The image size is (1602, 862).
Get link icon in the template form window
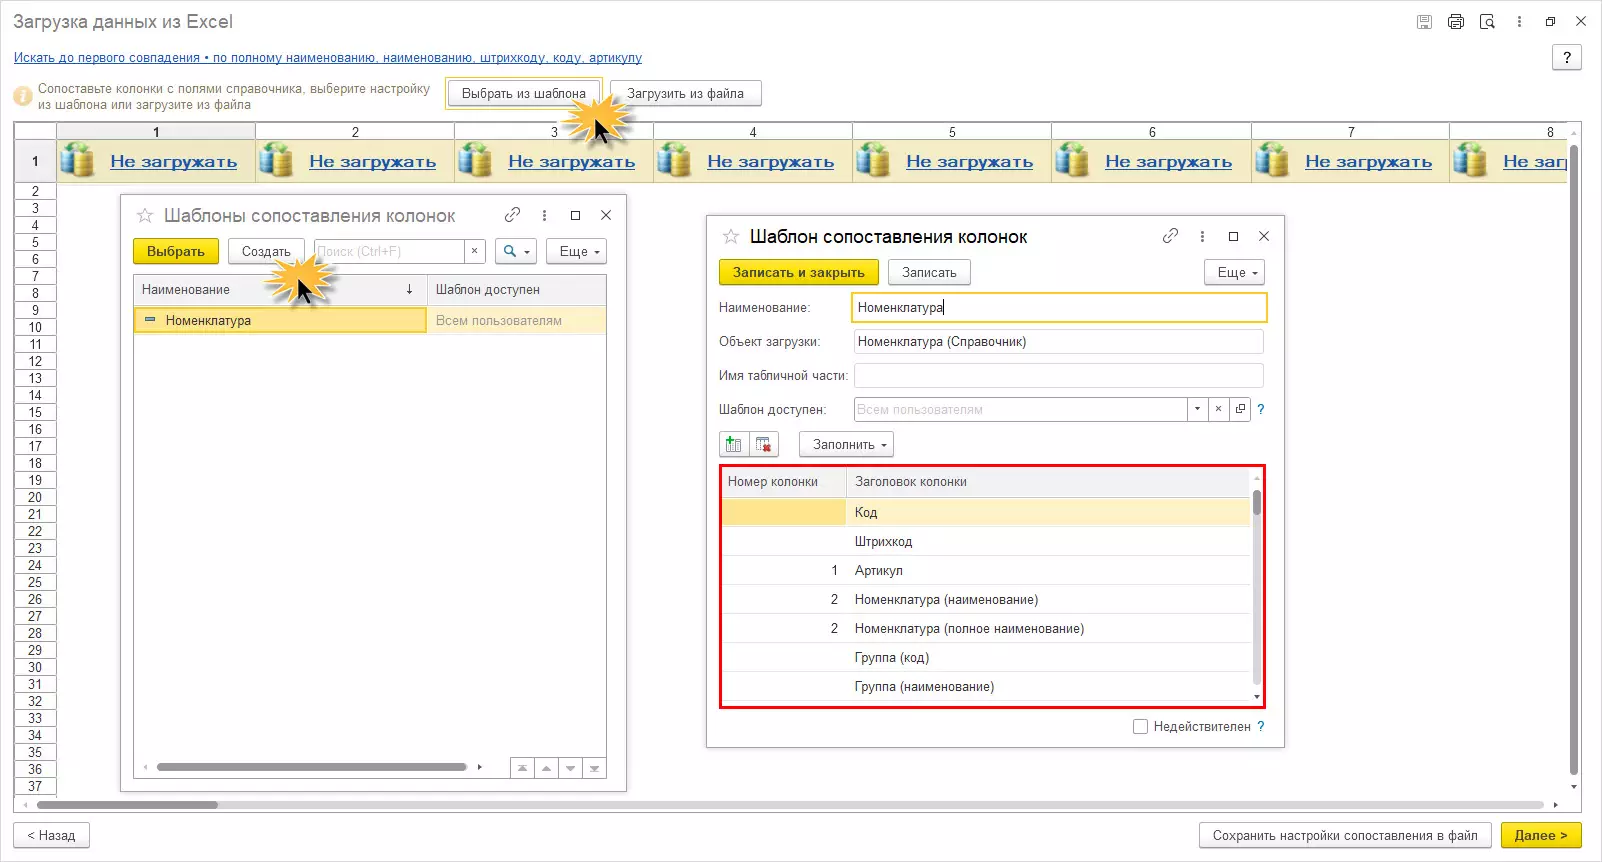tap(1171, 236)
